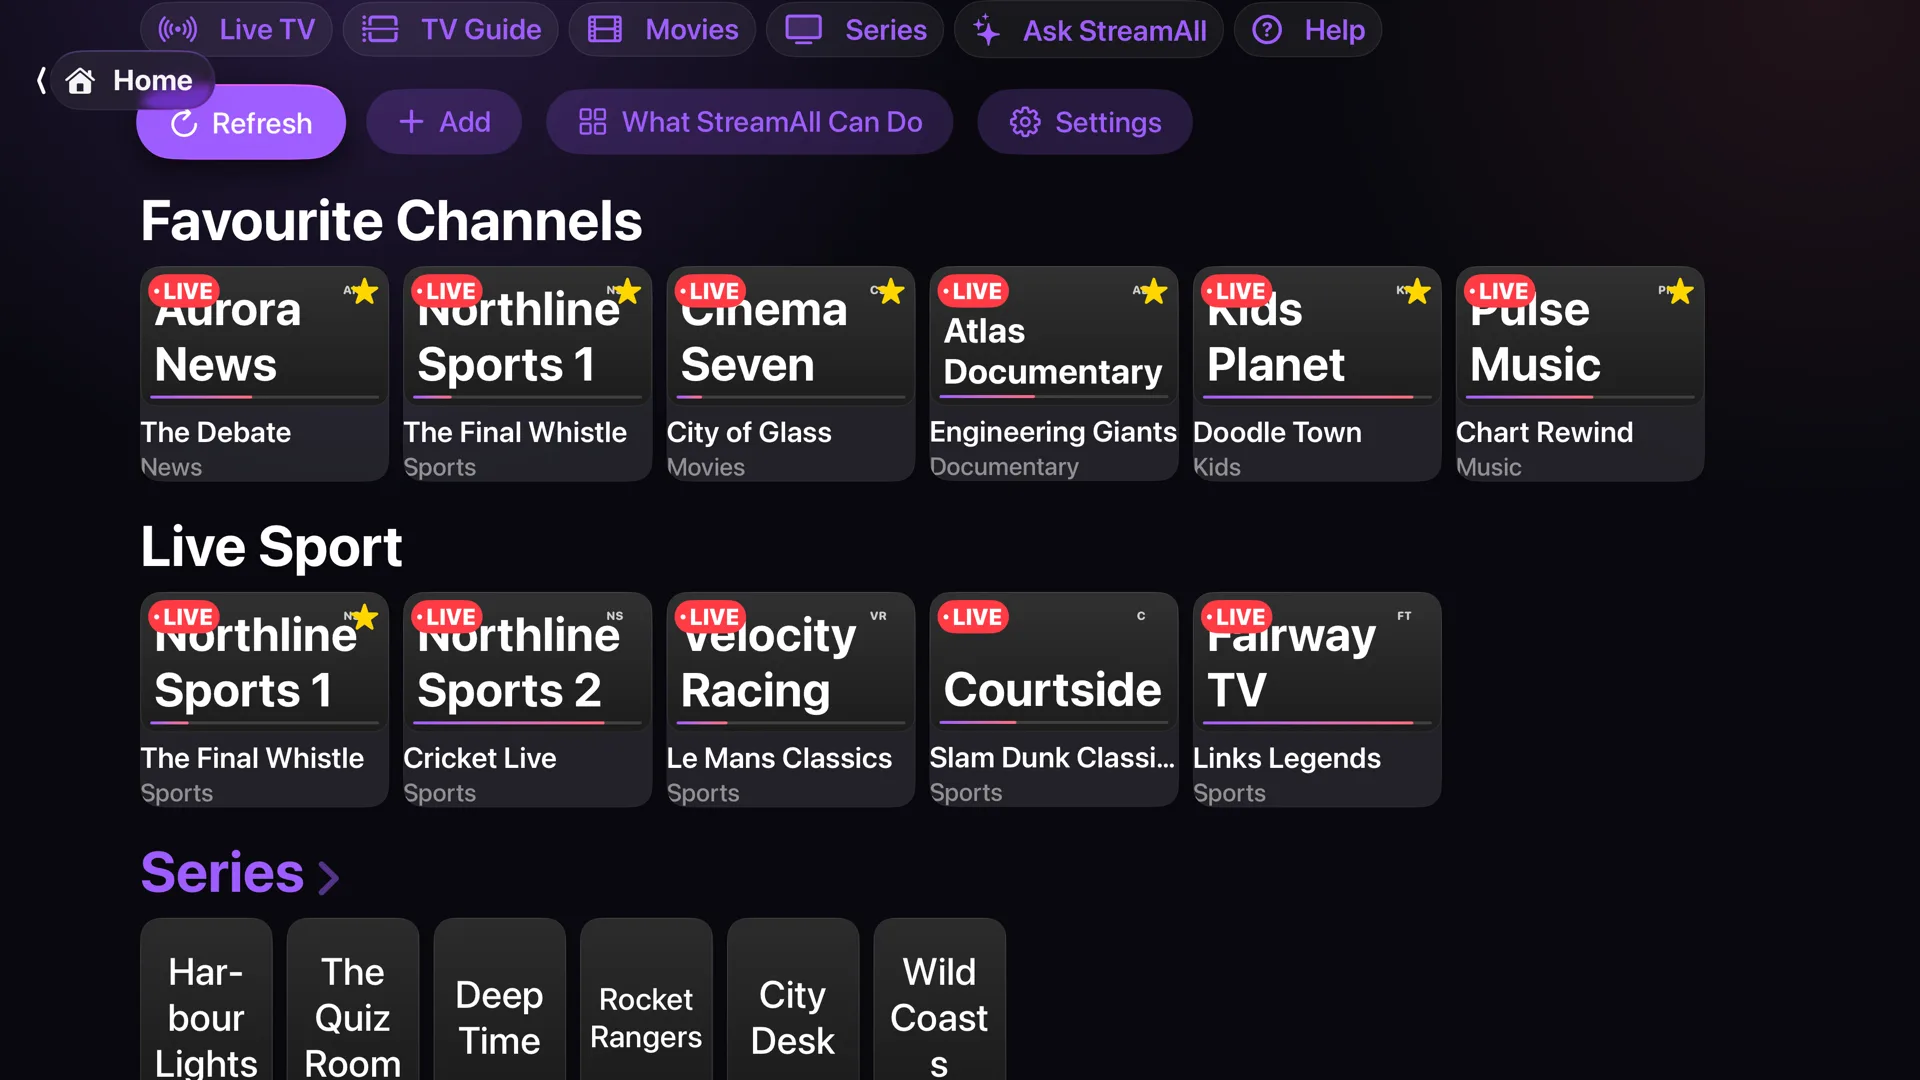Click the Cricket Live programme title

[479, 758]
